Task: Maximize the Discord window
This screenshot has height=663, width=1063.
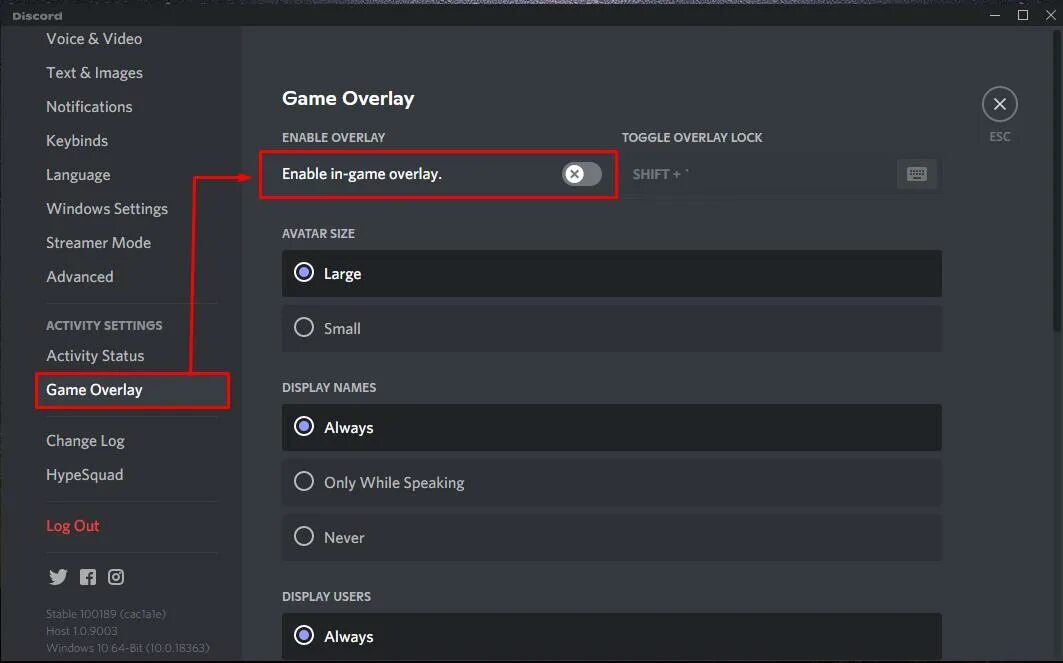Action: [1023, 14]
